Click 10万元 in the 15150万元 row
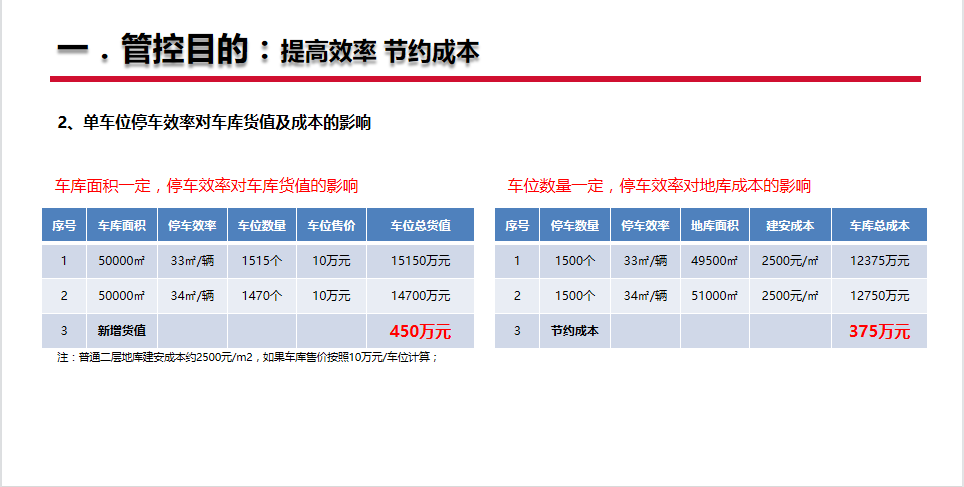 click(331, 261)
